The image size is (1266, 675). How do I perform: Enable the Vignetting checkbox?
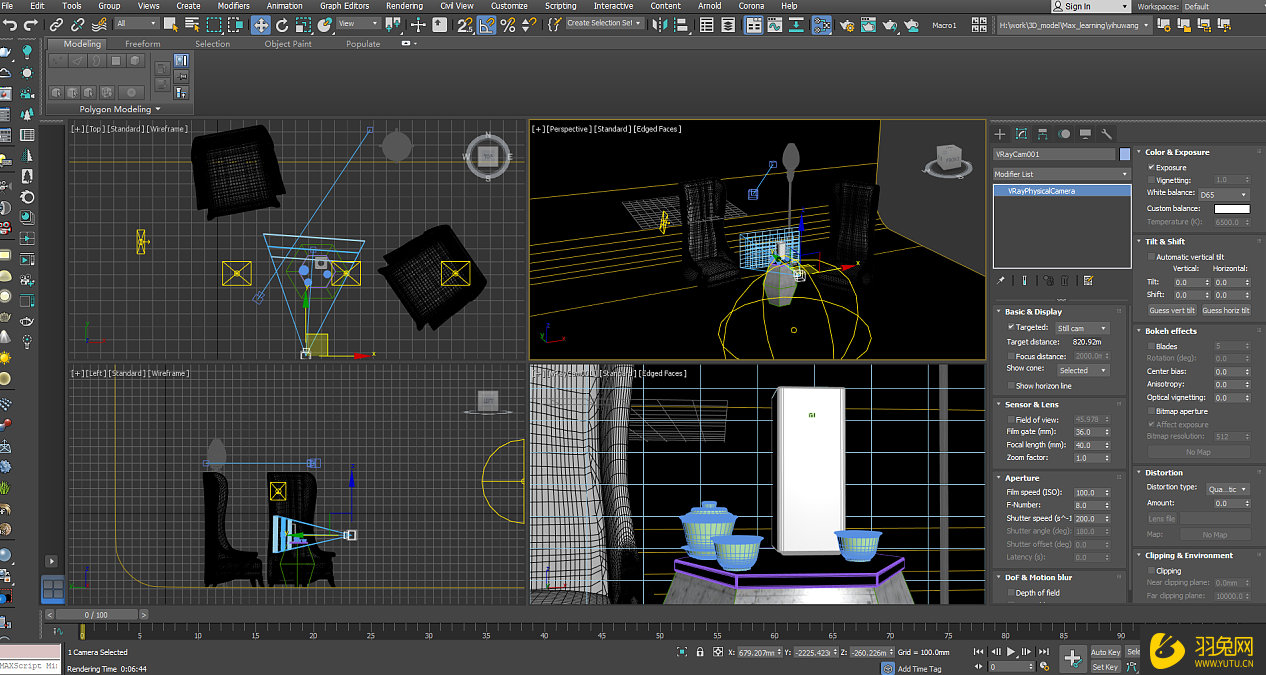[x=1149, y=180]
